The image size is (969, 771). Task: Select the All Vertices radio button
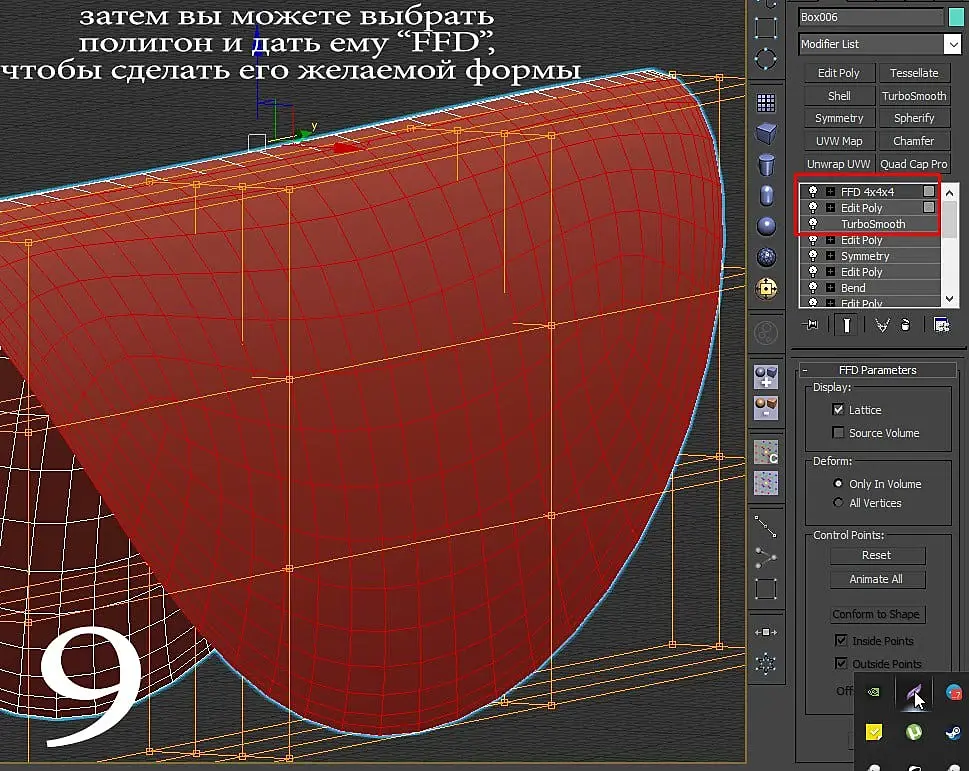pyautogui.click(x=838, y=502)
